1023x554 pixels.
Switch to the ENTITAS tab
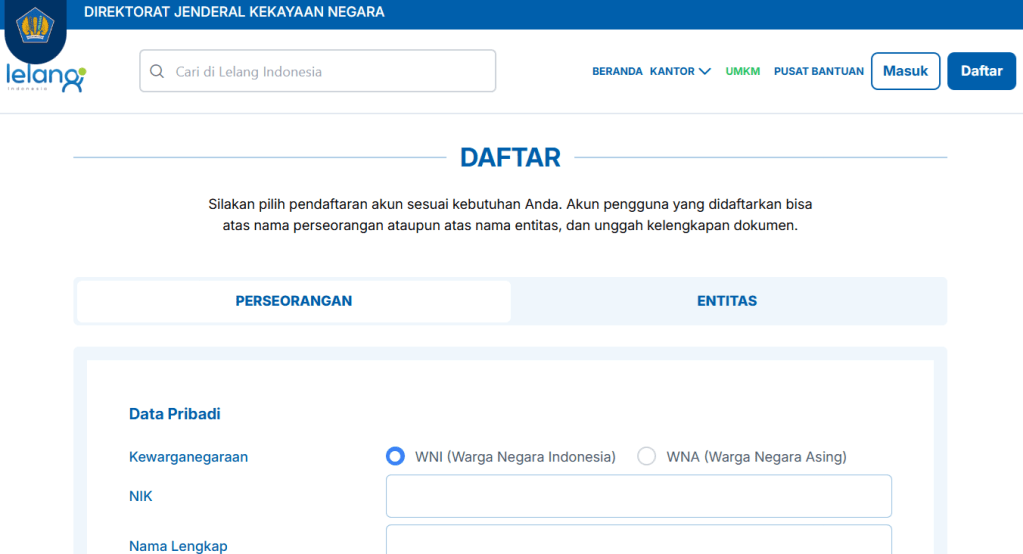pos(727,301)
